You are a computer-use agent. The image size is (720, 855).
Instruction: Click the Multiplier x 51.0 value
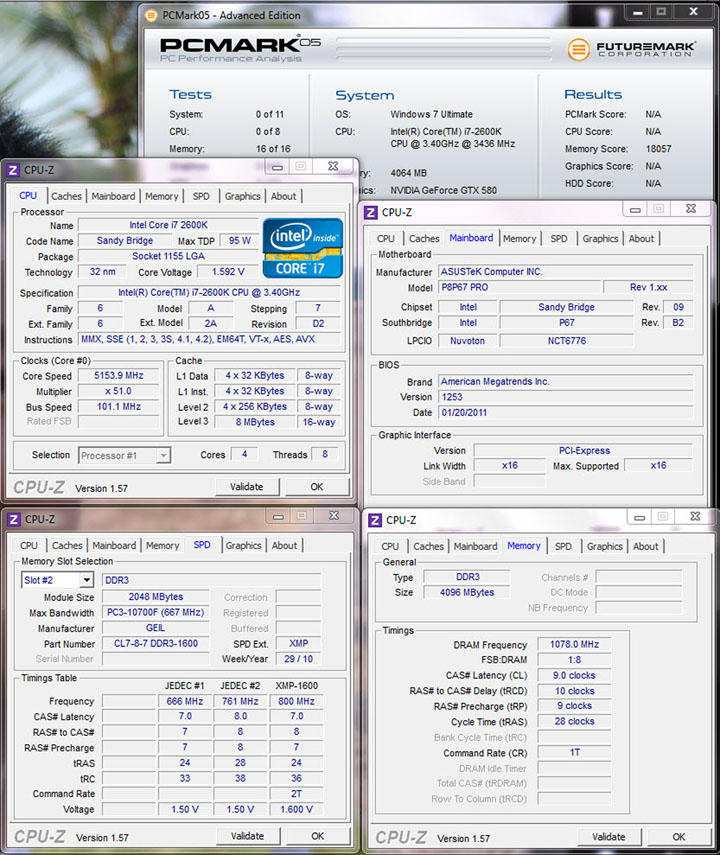click(x=118, y=391)
